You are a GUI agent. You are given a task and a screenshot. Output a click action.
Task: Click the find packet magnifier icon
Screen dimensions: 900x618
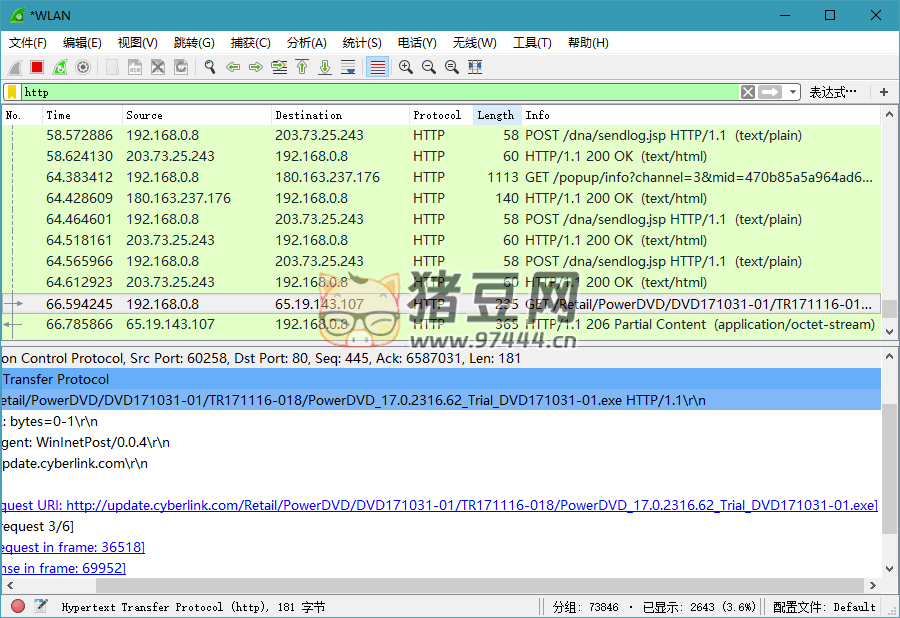click(210, 67)
